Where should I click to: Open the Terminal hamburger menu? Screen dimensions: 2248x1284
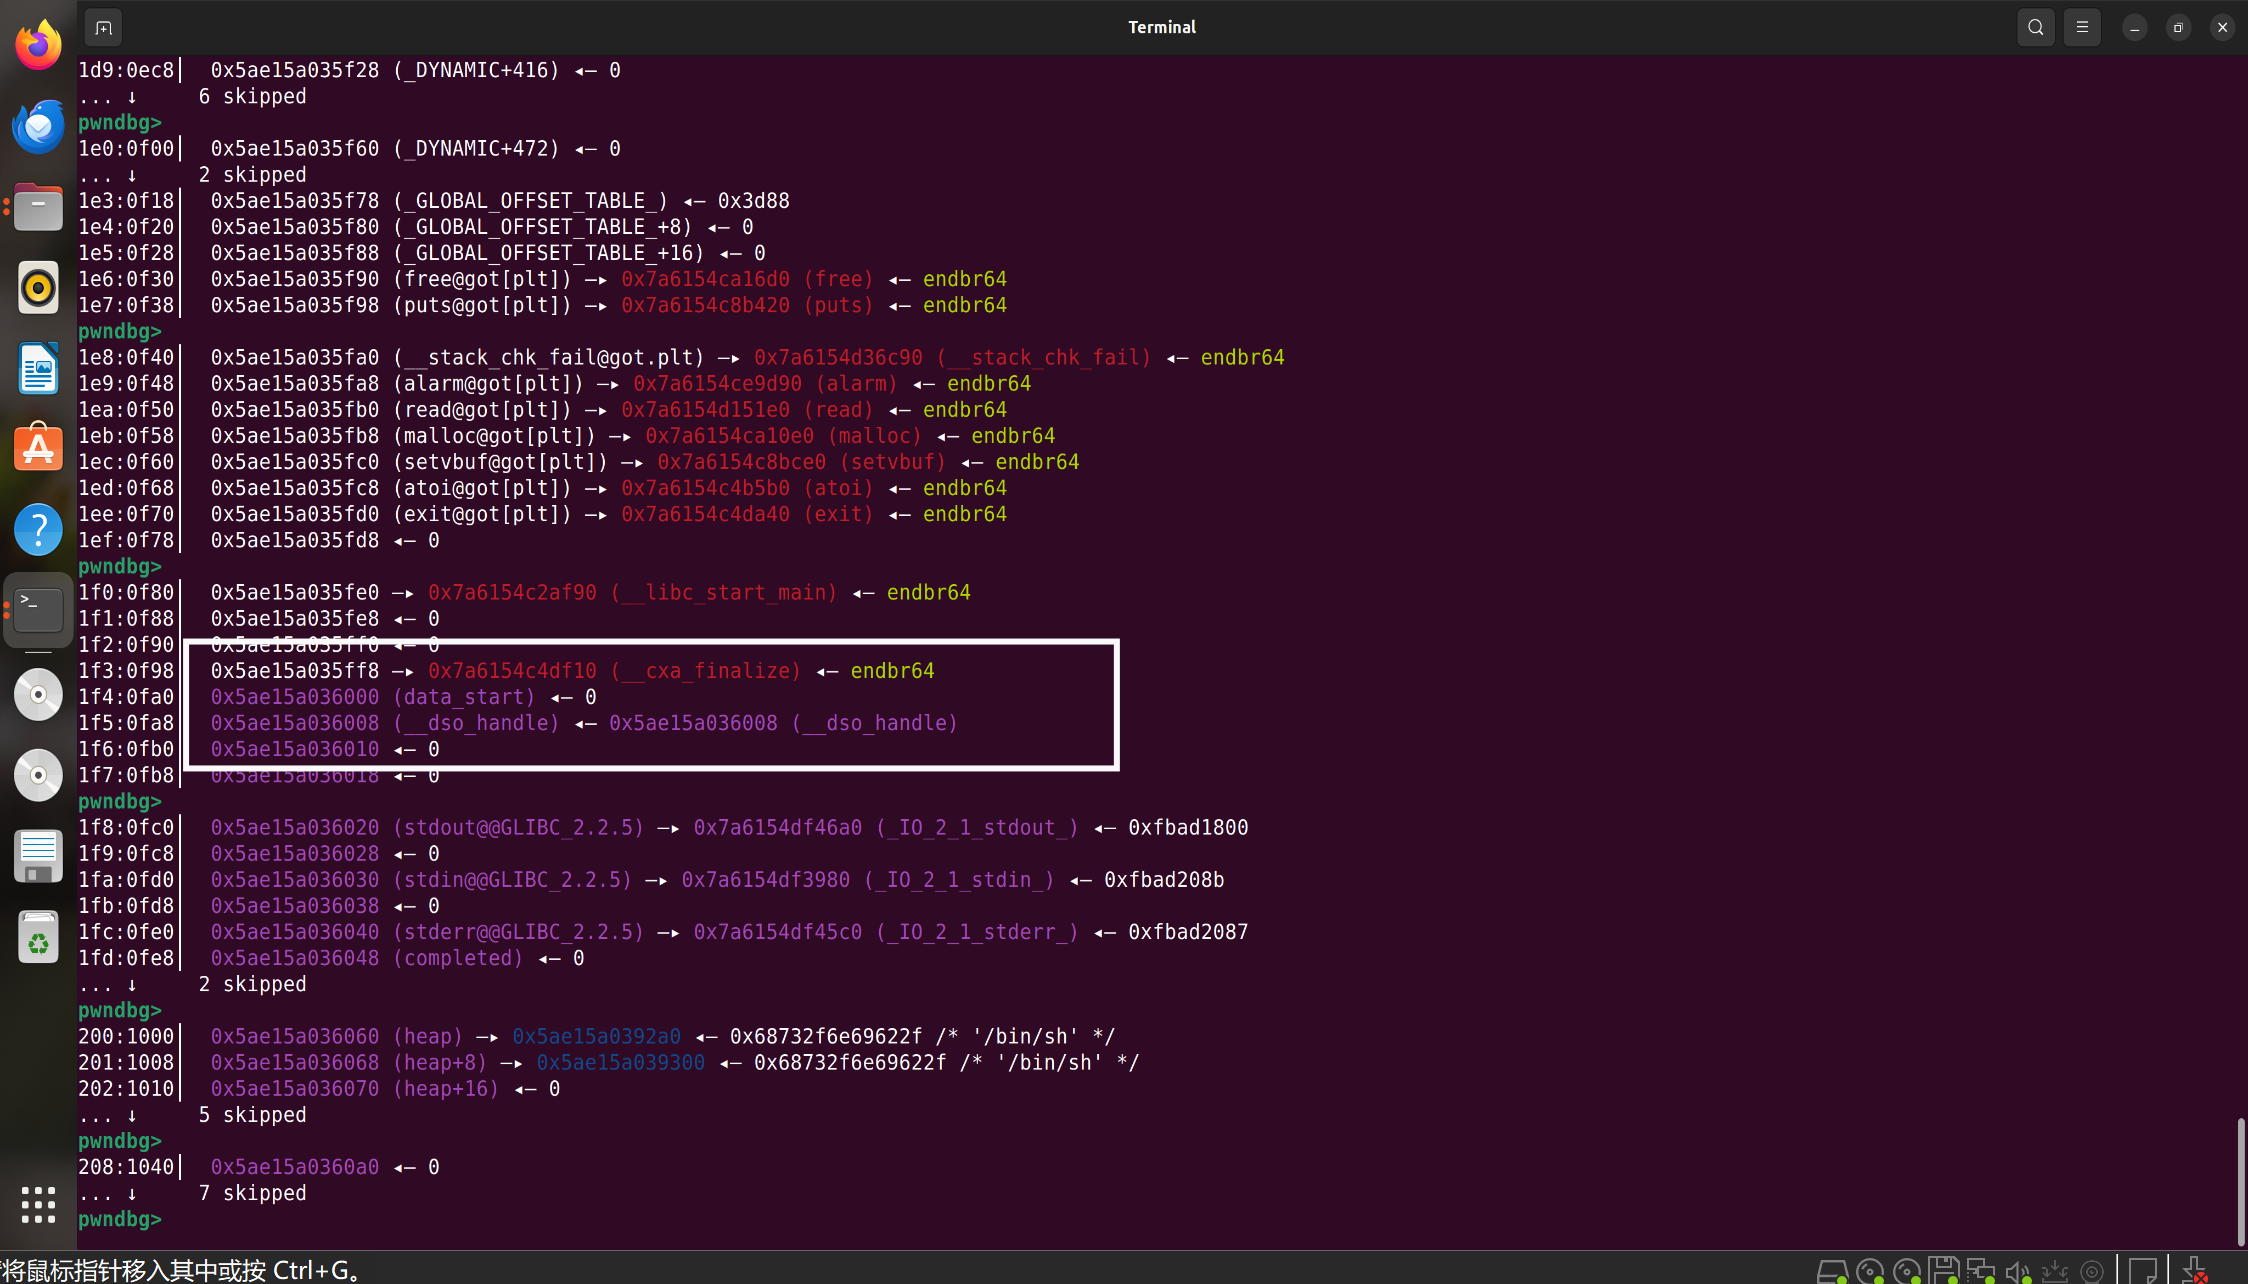pos(2082,27)
